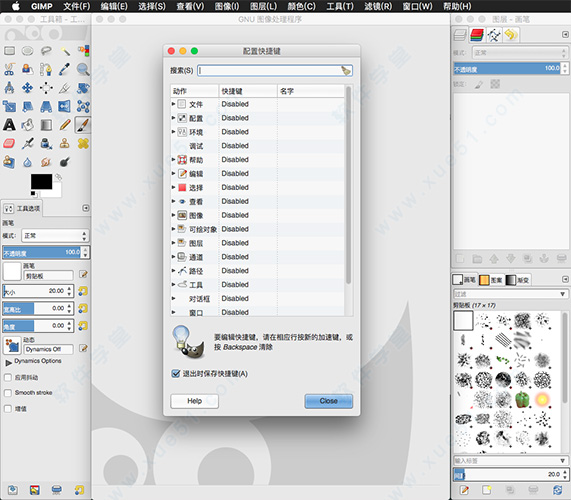Select the green pepper brush thumbnail
The image size is (571, 500).
click(522, 399)
